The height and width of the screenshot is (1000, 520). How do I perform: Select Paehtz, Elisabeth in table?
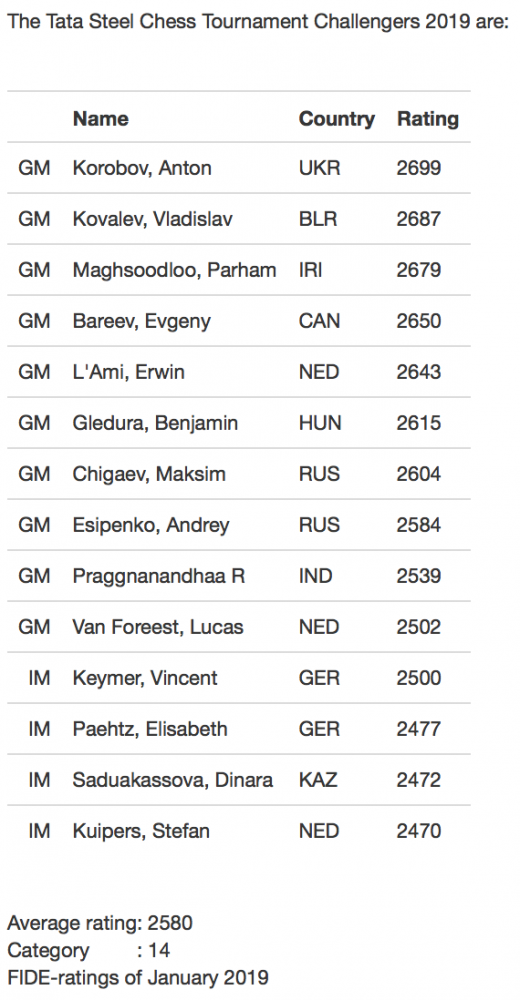coord(150,729)
